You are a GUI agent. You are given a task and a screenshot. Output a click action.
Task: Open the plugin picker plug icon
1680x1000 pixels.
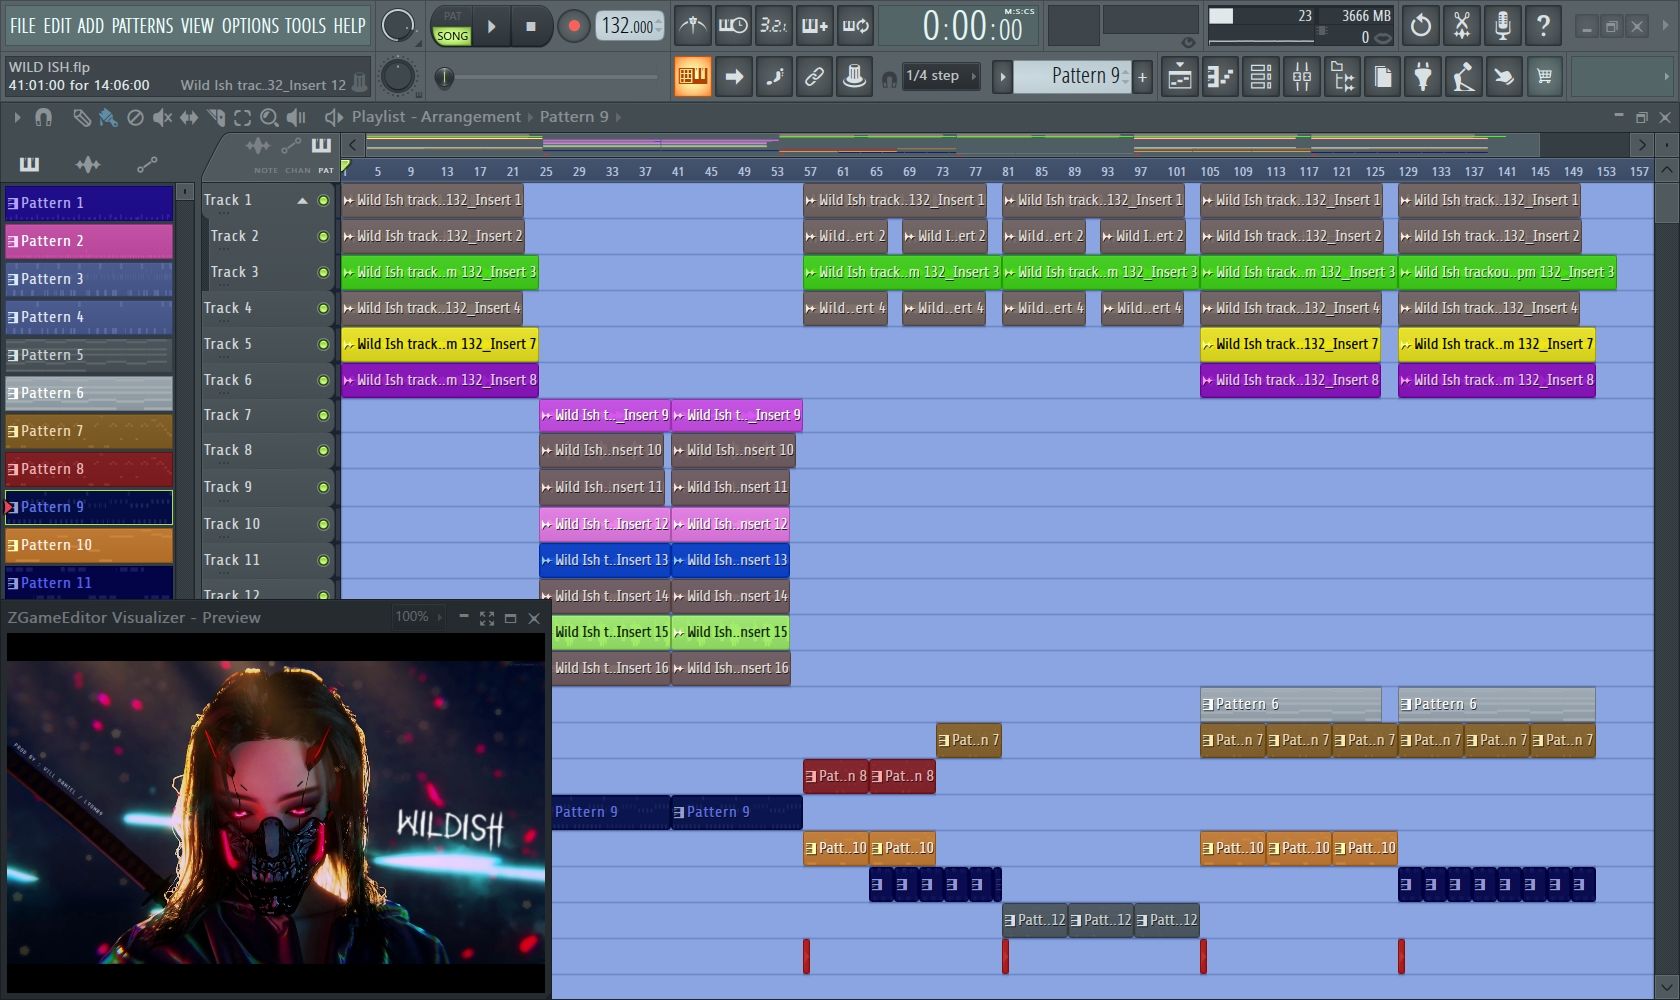1423,76
